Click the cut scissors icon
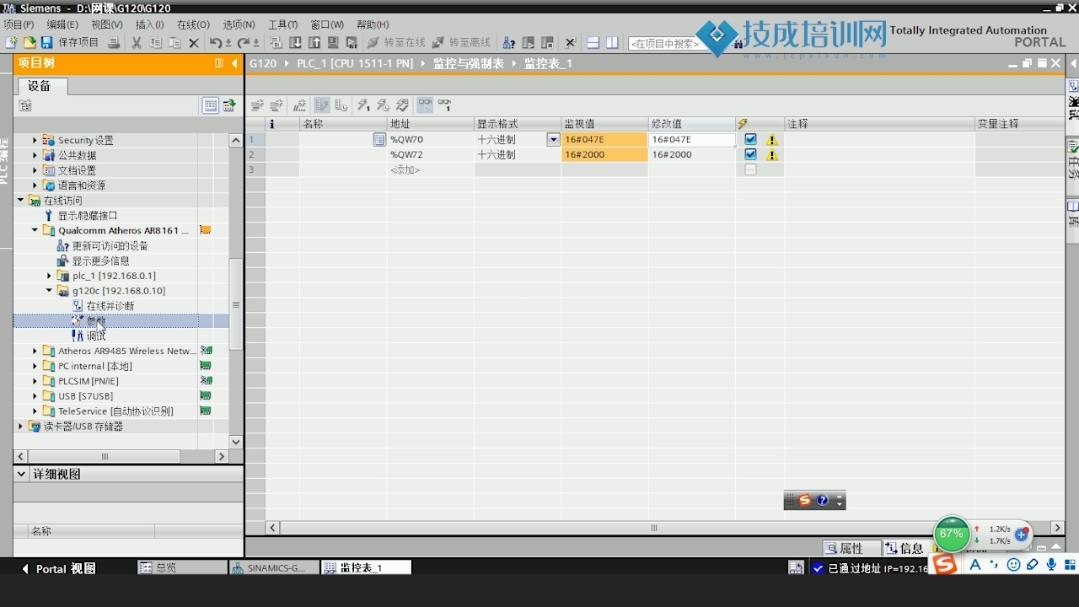Screen dimensions: 1079x607 coord(136,43)
